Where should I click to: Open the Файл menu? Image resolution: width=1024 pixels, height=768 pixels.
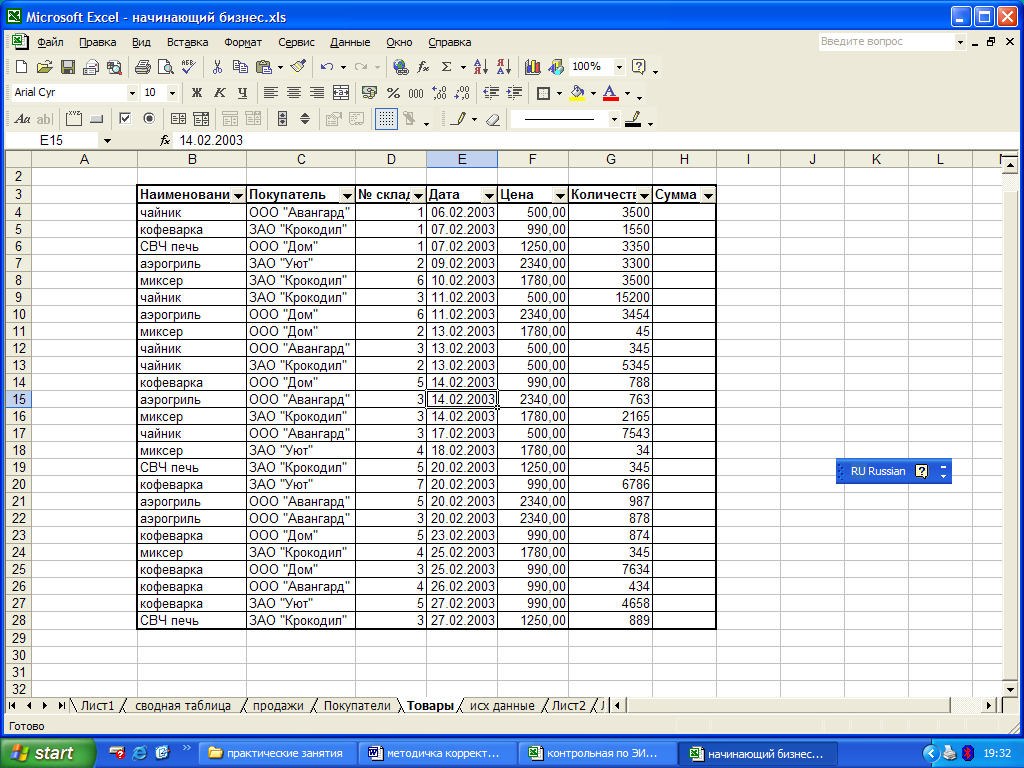coord(50,42)
